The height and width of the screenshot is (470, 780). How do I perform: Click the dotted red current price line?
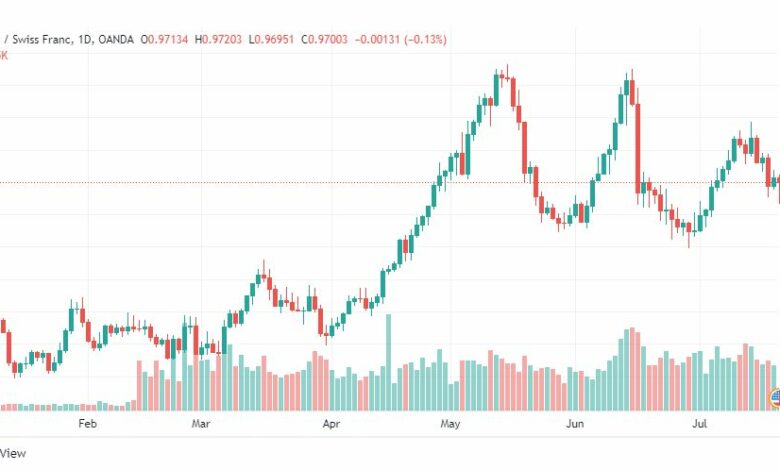[x=390, y=183]
